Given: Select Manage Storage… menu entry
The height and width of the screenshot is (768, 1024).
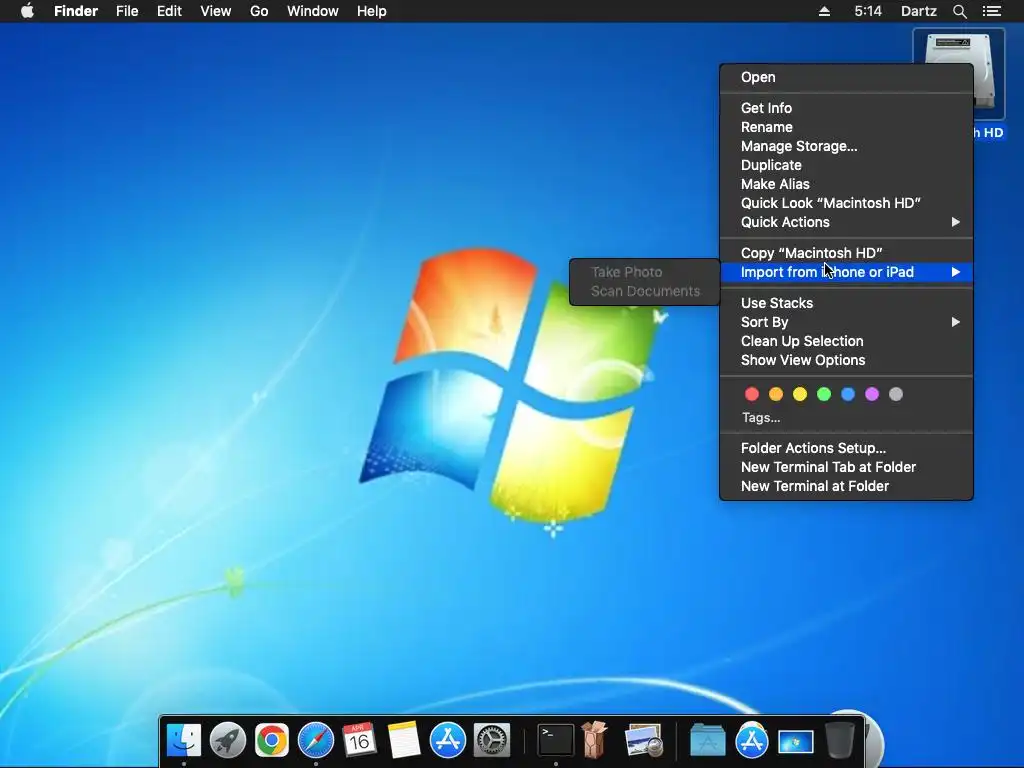Looking at the screenshot, I should (846, 146).
